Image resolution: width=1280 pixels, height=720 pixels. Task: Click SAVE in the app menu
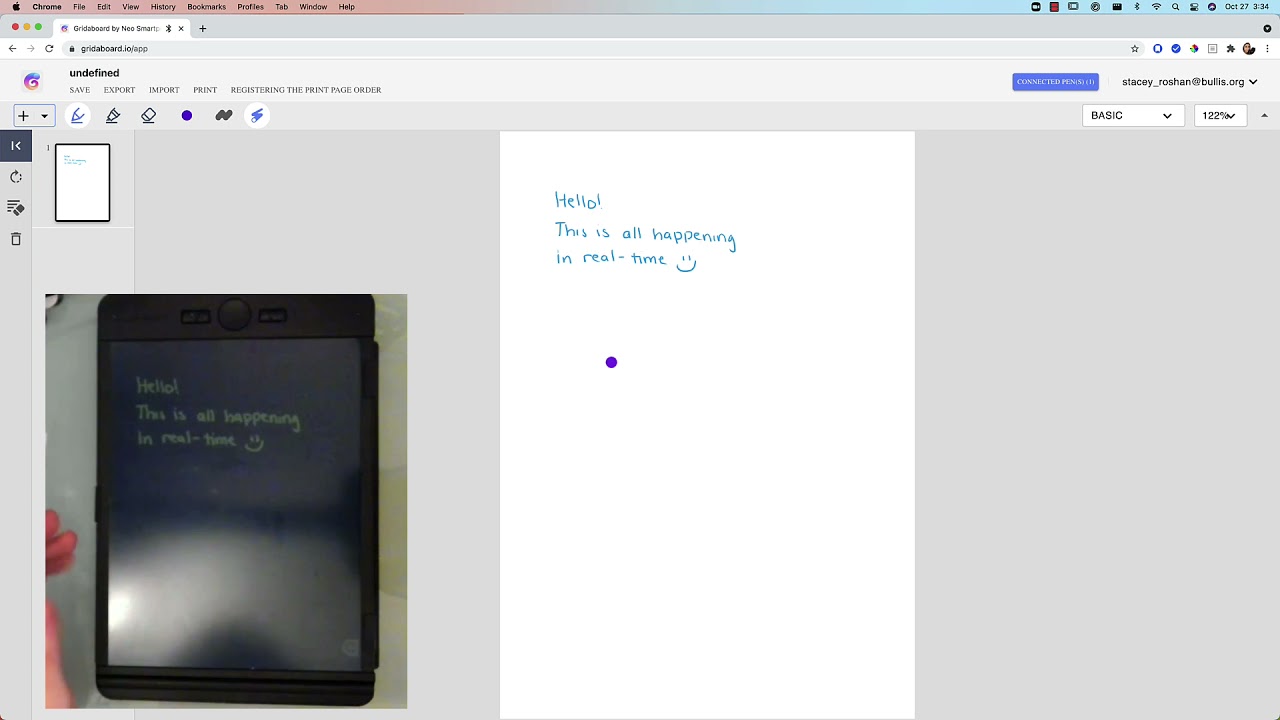80,90
